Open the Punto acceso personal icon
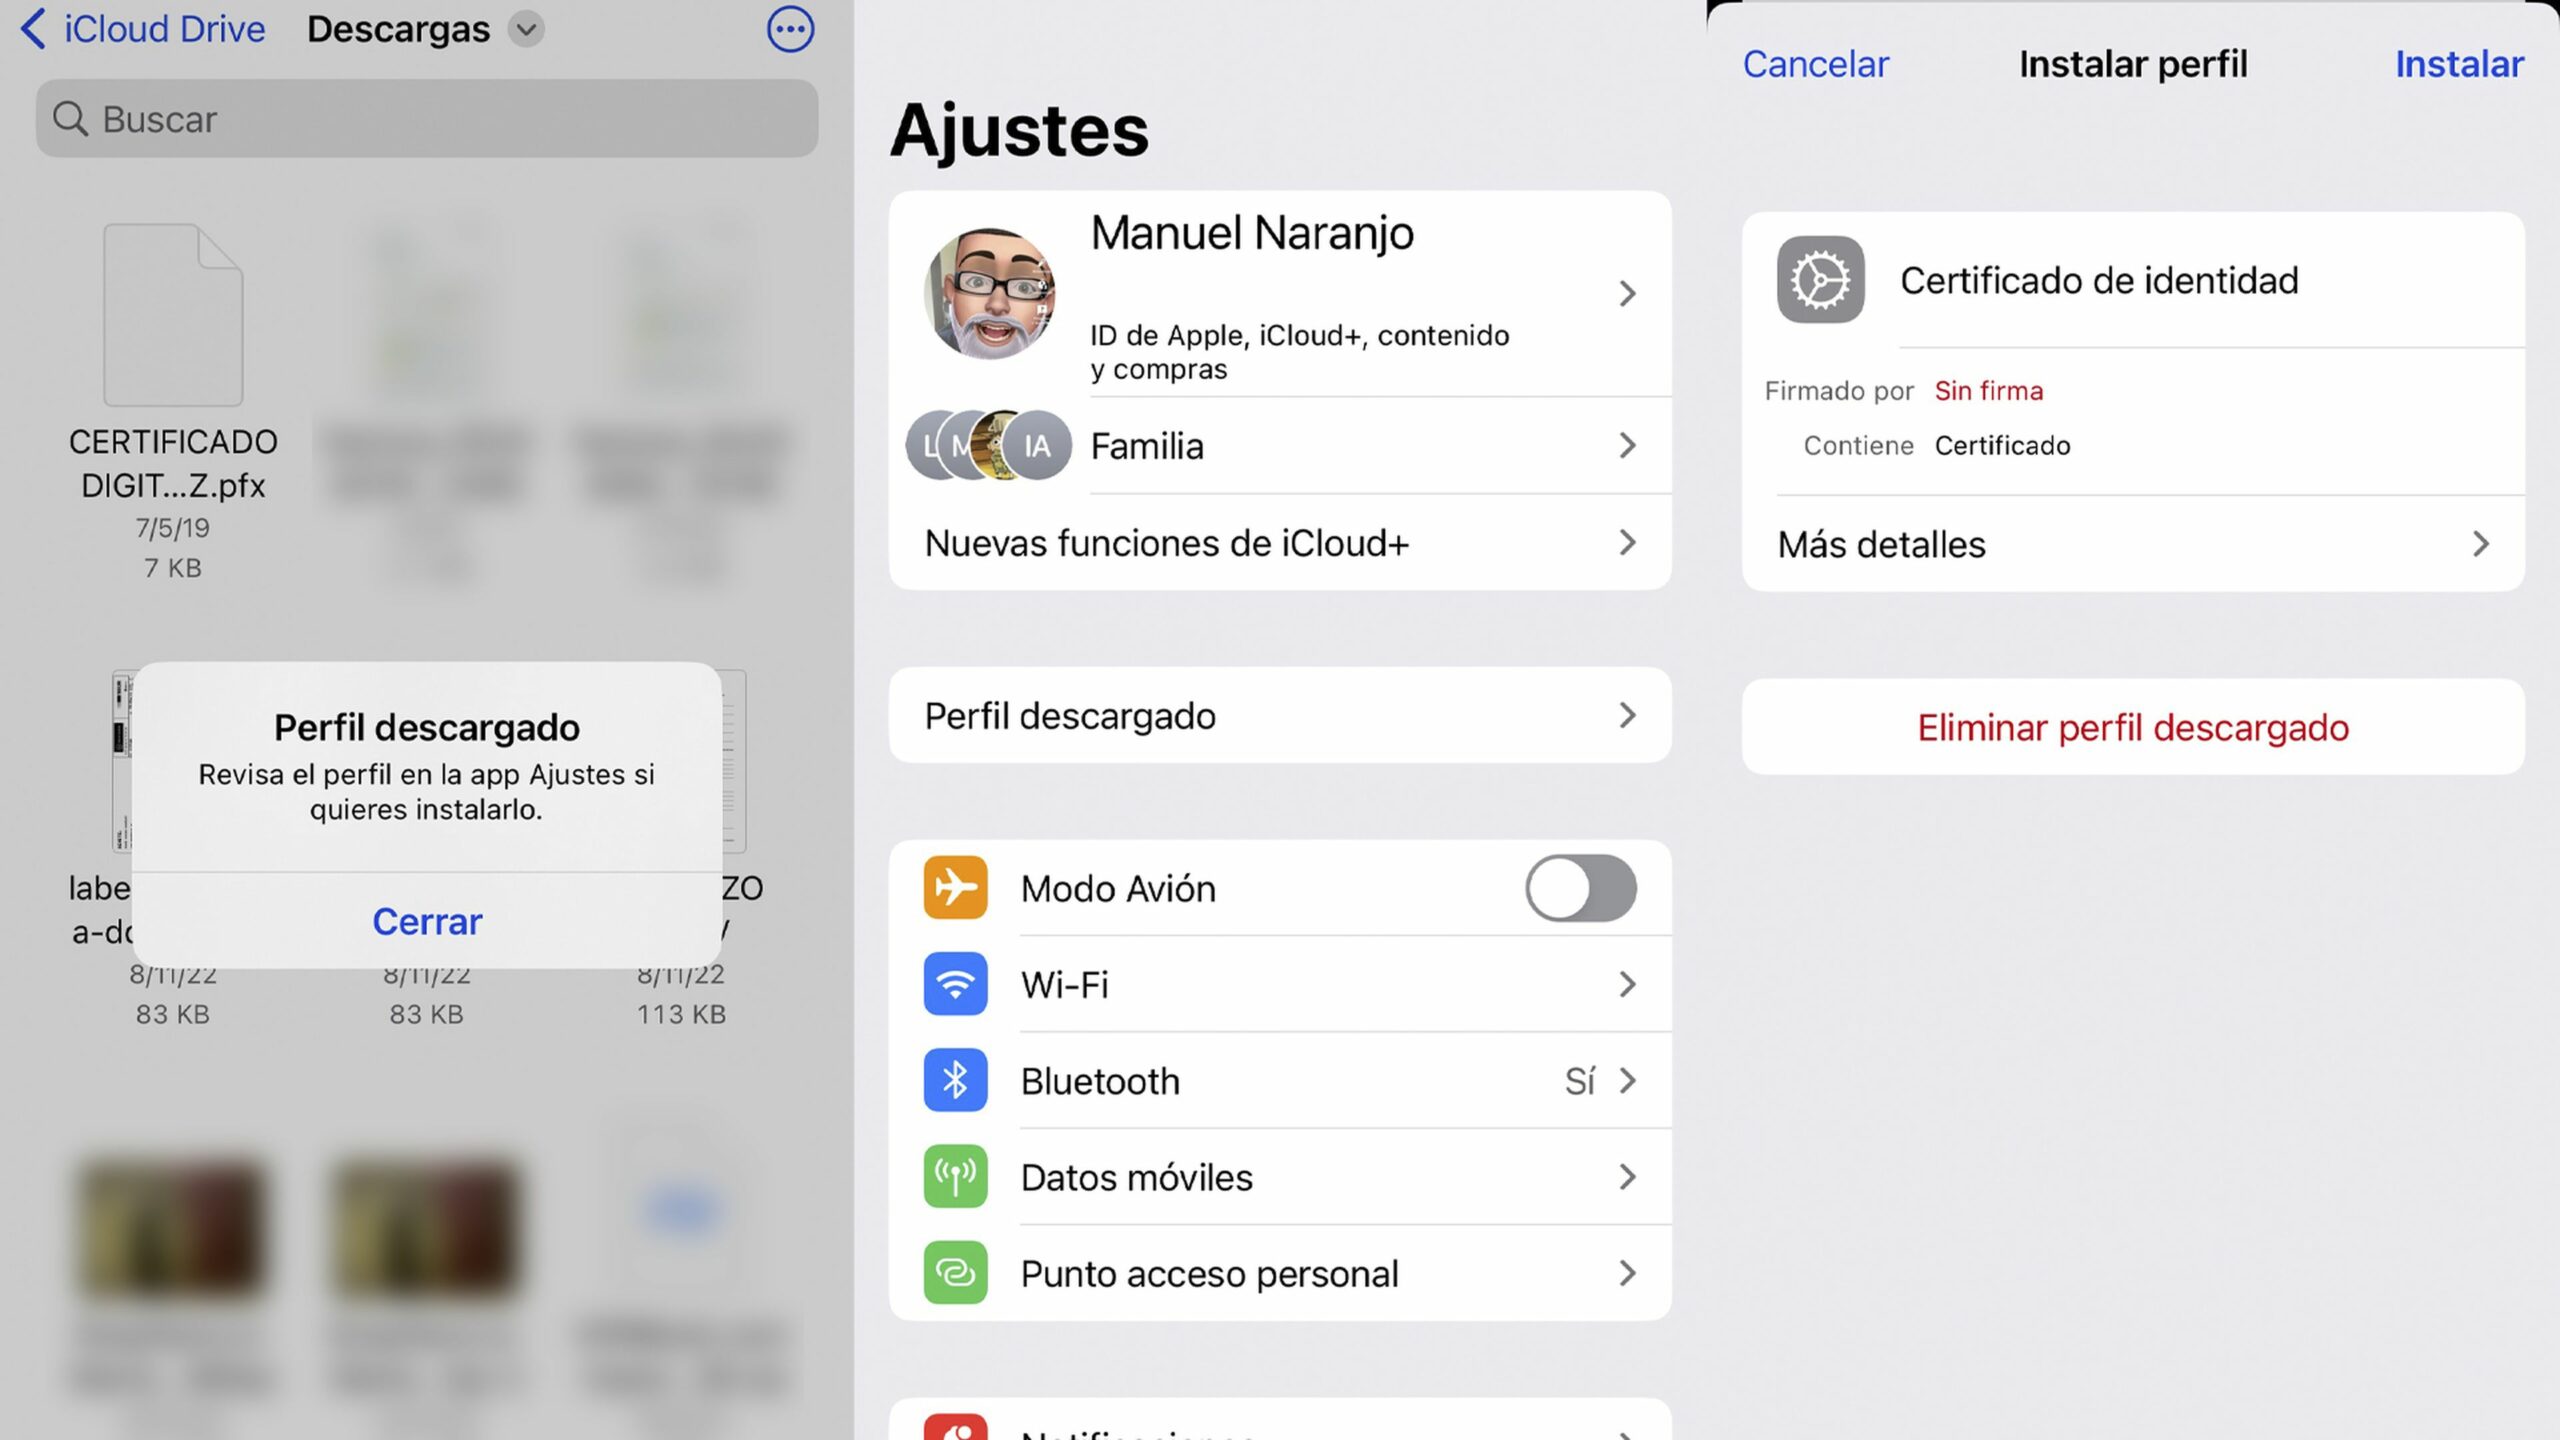 (x=958, y=1273)
